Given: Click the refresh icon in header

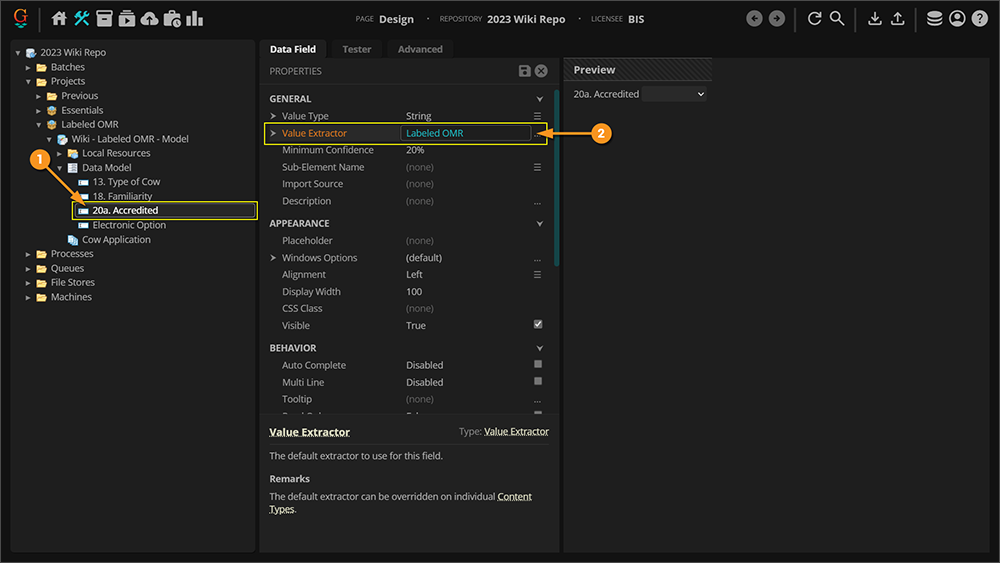Looking at the screenshot, I should pyautogui.click(x=814, y=19).
